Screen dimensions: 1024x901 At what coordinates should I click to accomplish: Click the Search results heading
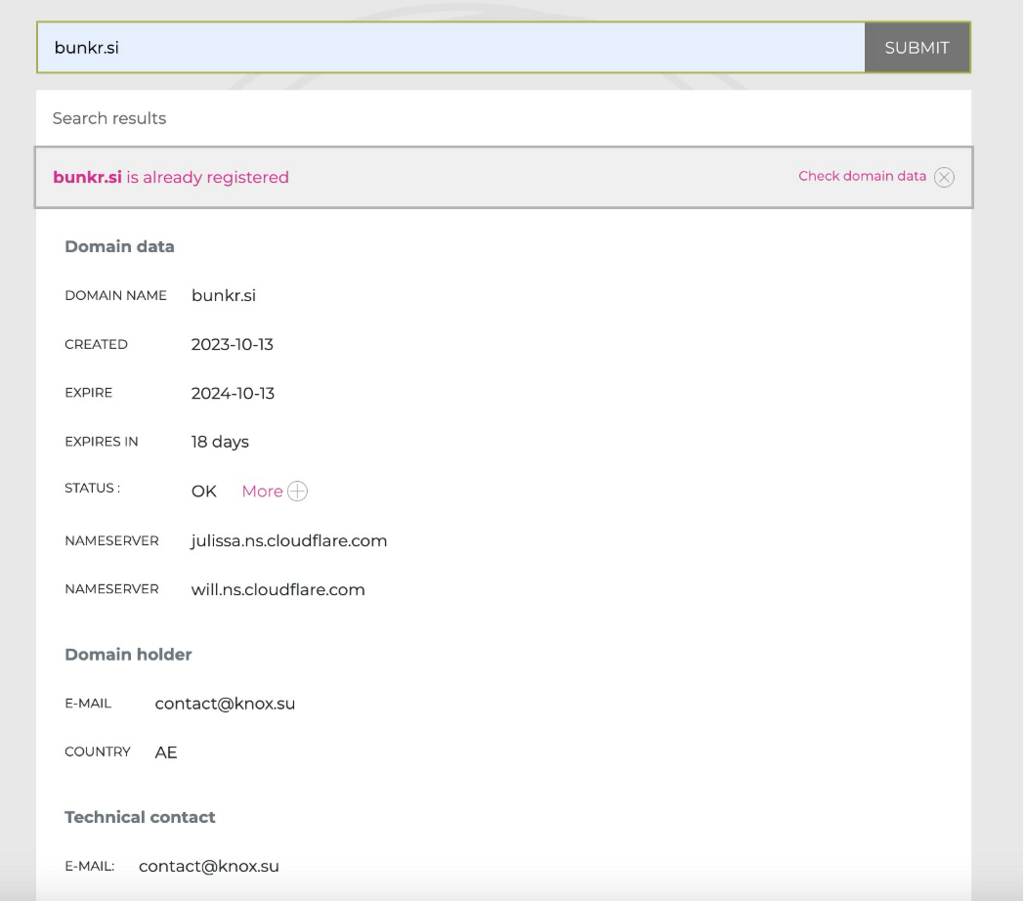click(109, 118)
